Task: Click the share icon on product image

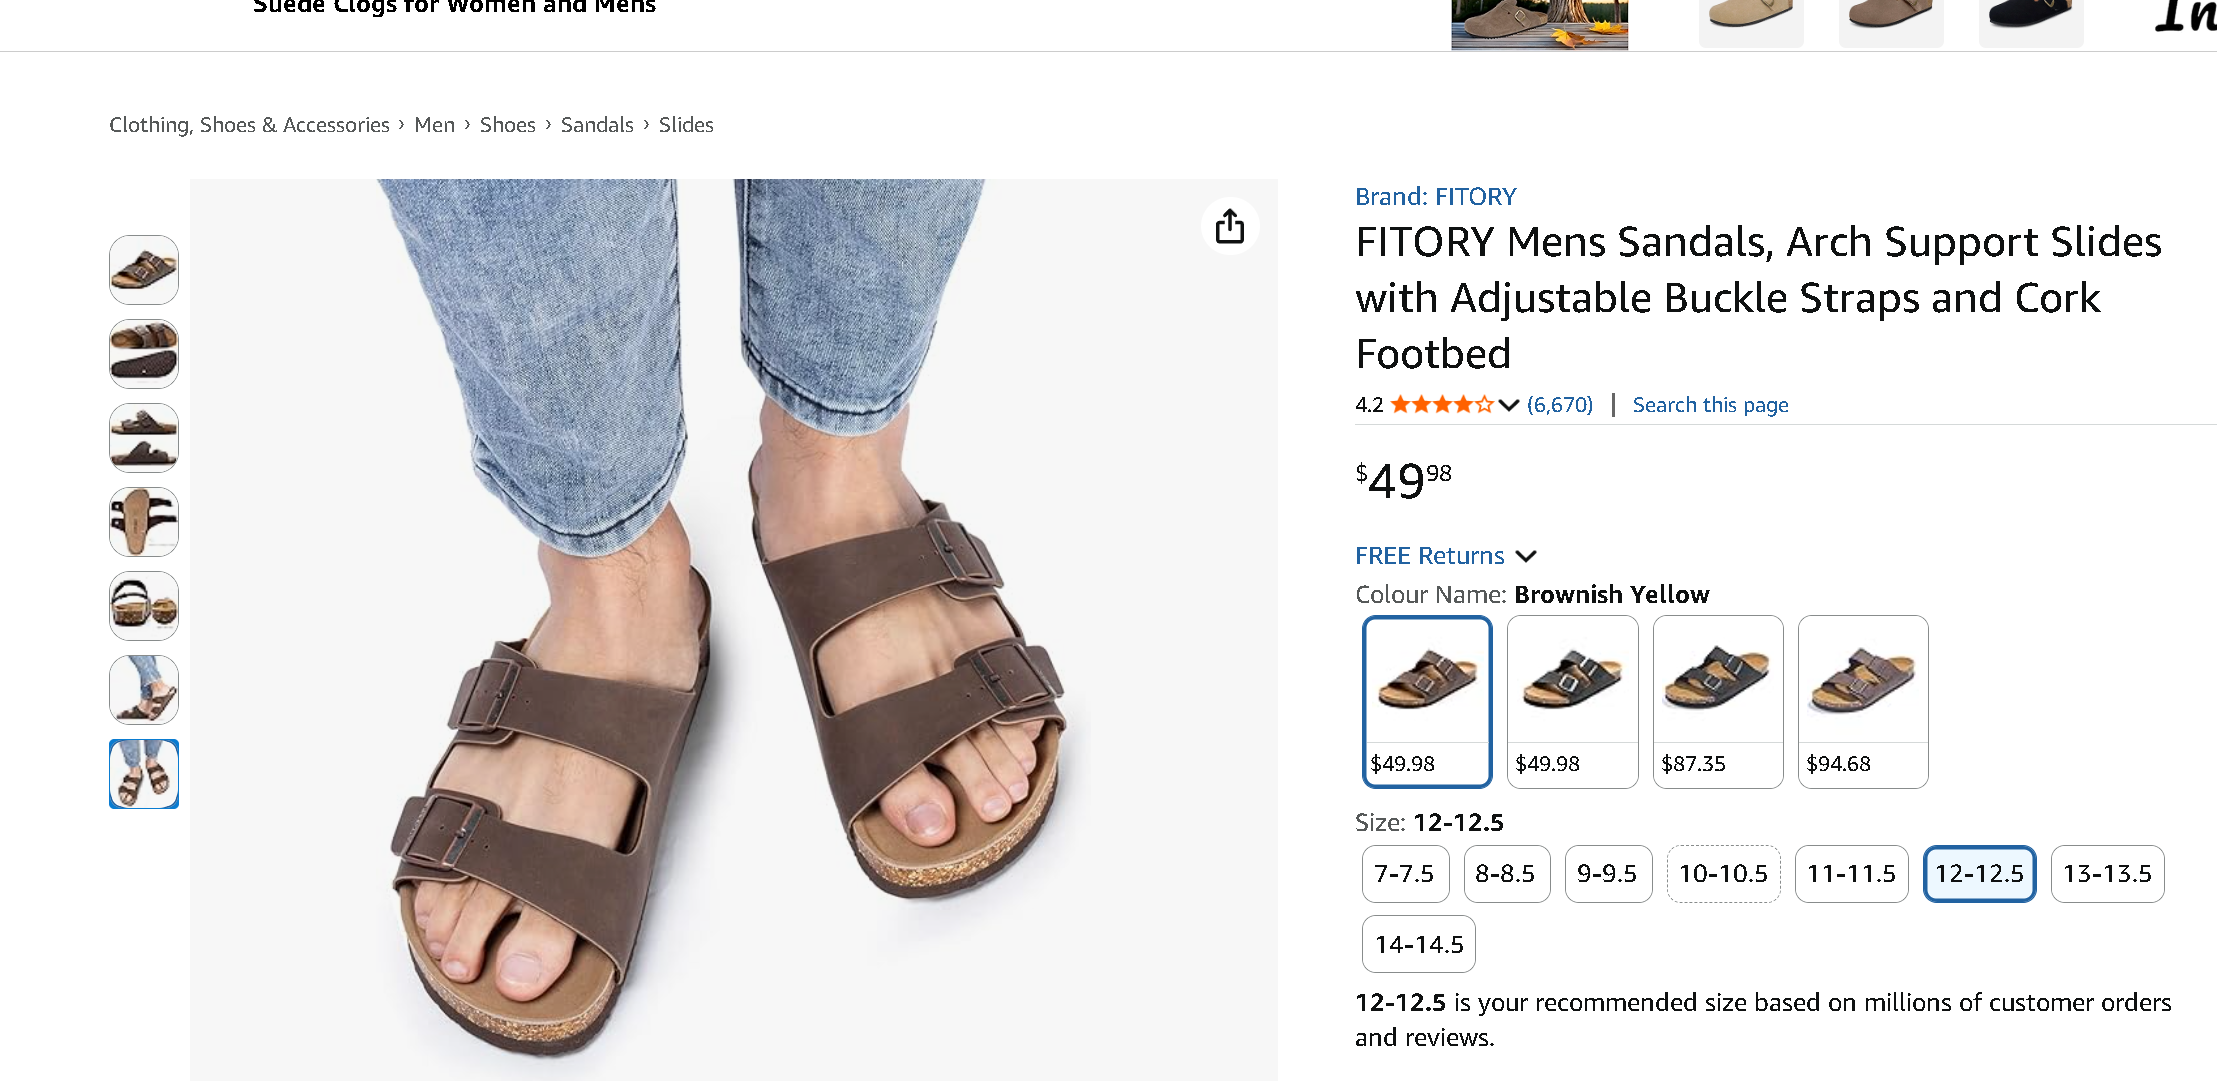Action: (x=1229, y=227)
